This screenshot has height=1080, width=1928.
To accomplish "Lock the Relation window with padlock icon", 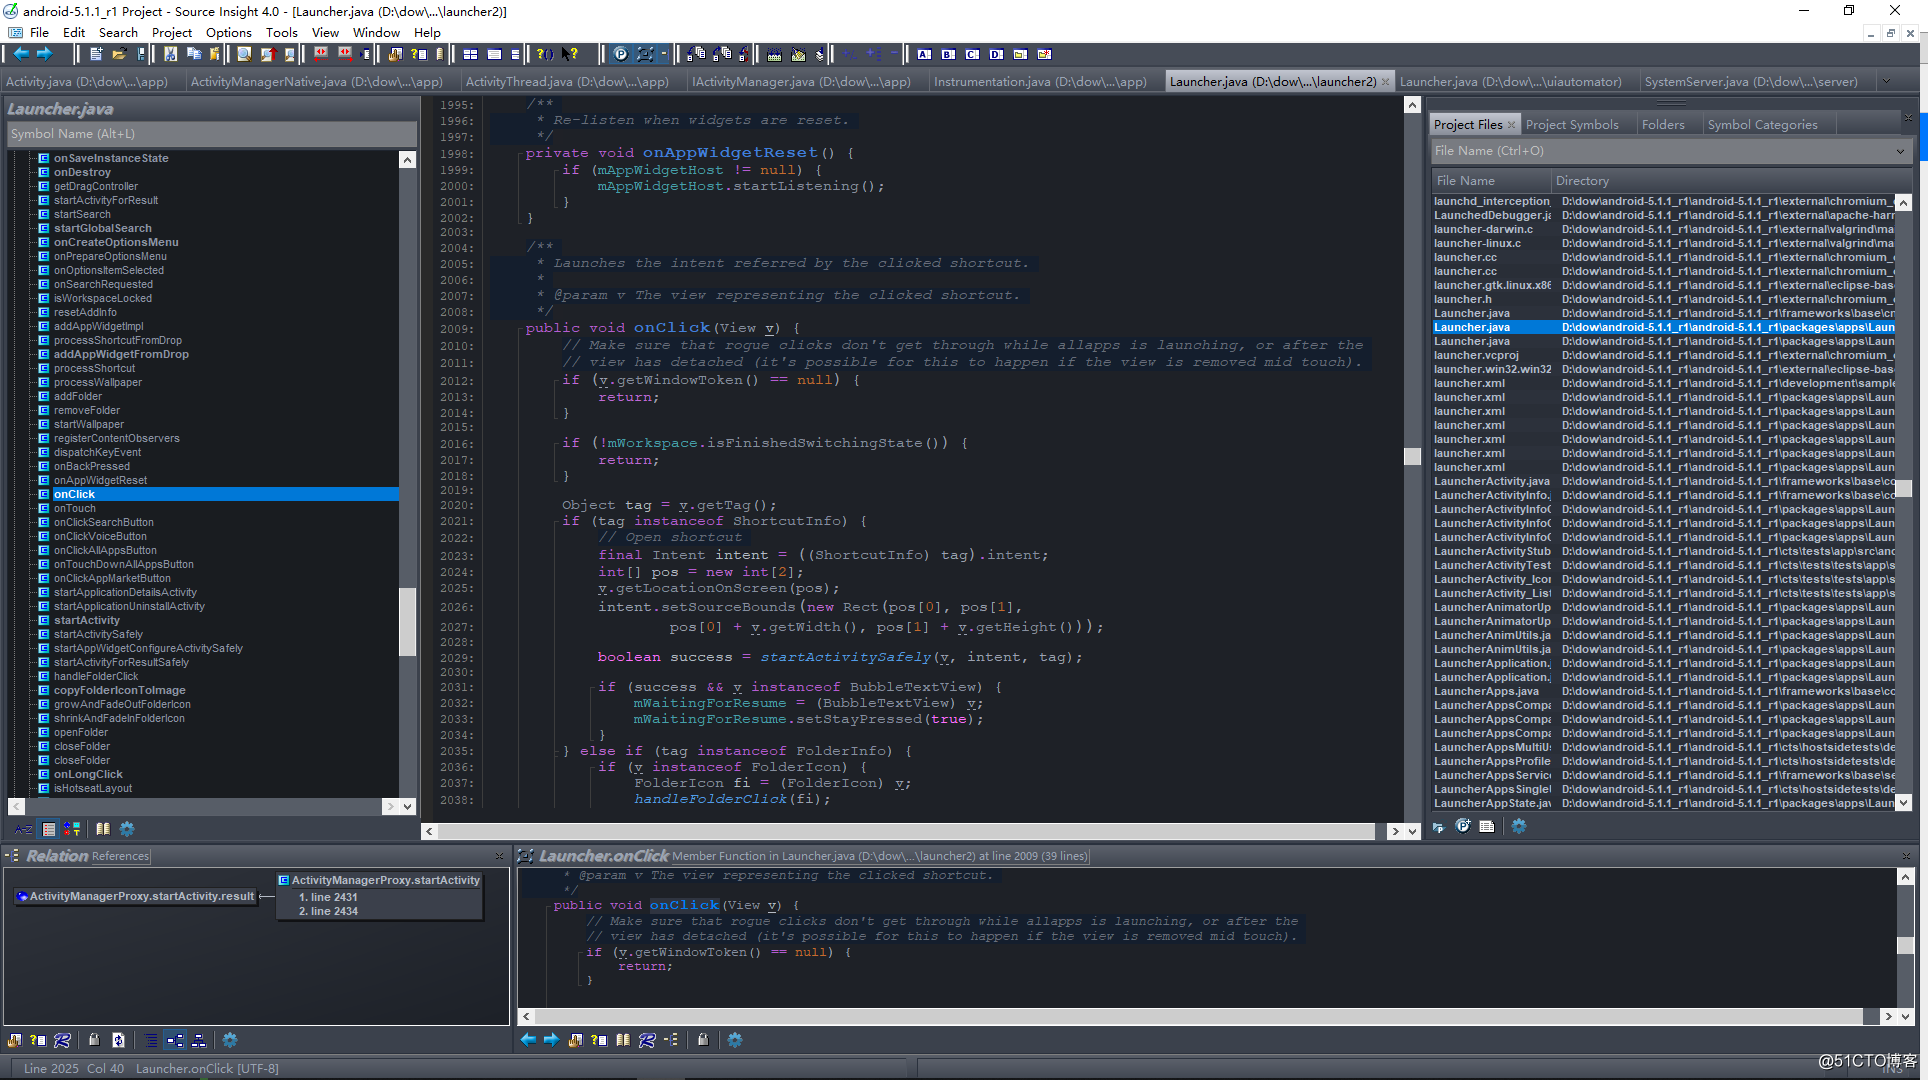I will (94, 1040).
